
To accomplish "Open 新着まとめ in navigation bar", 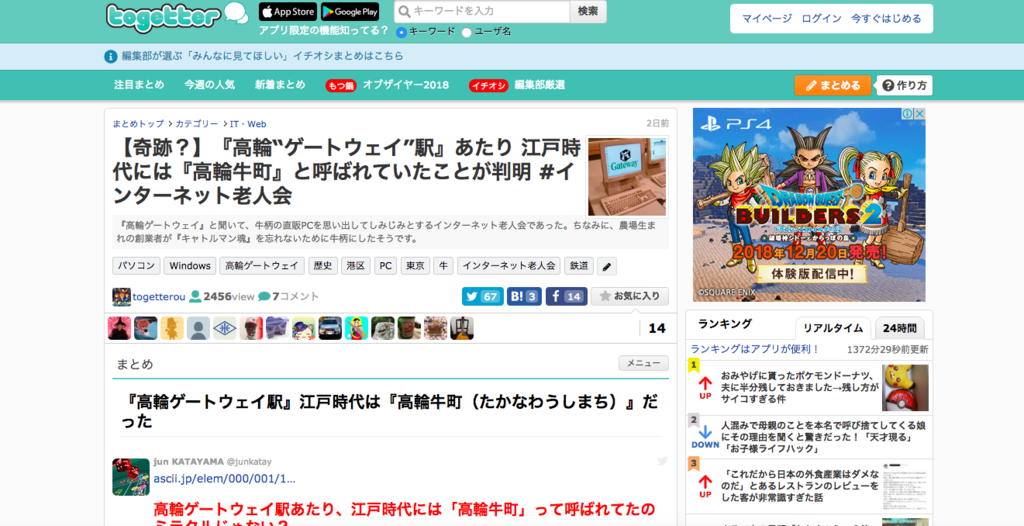I will [280, 85].
